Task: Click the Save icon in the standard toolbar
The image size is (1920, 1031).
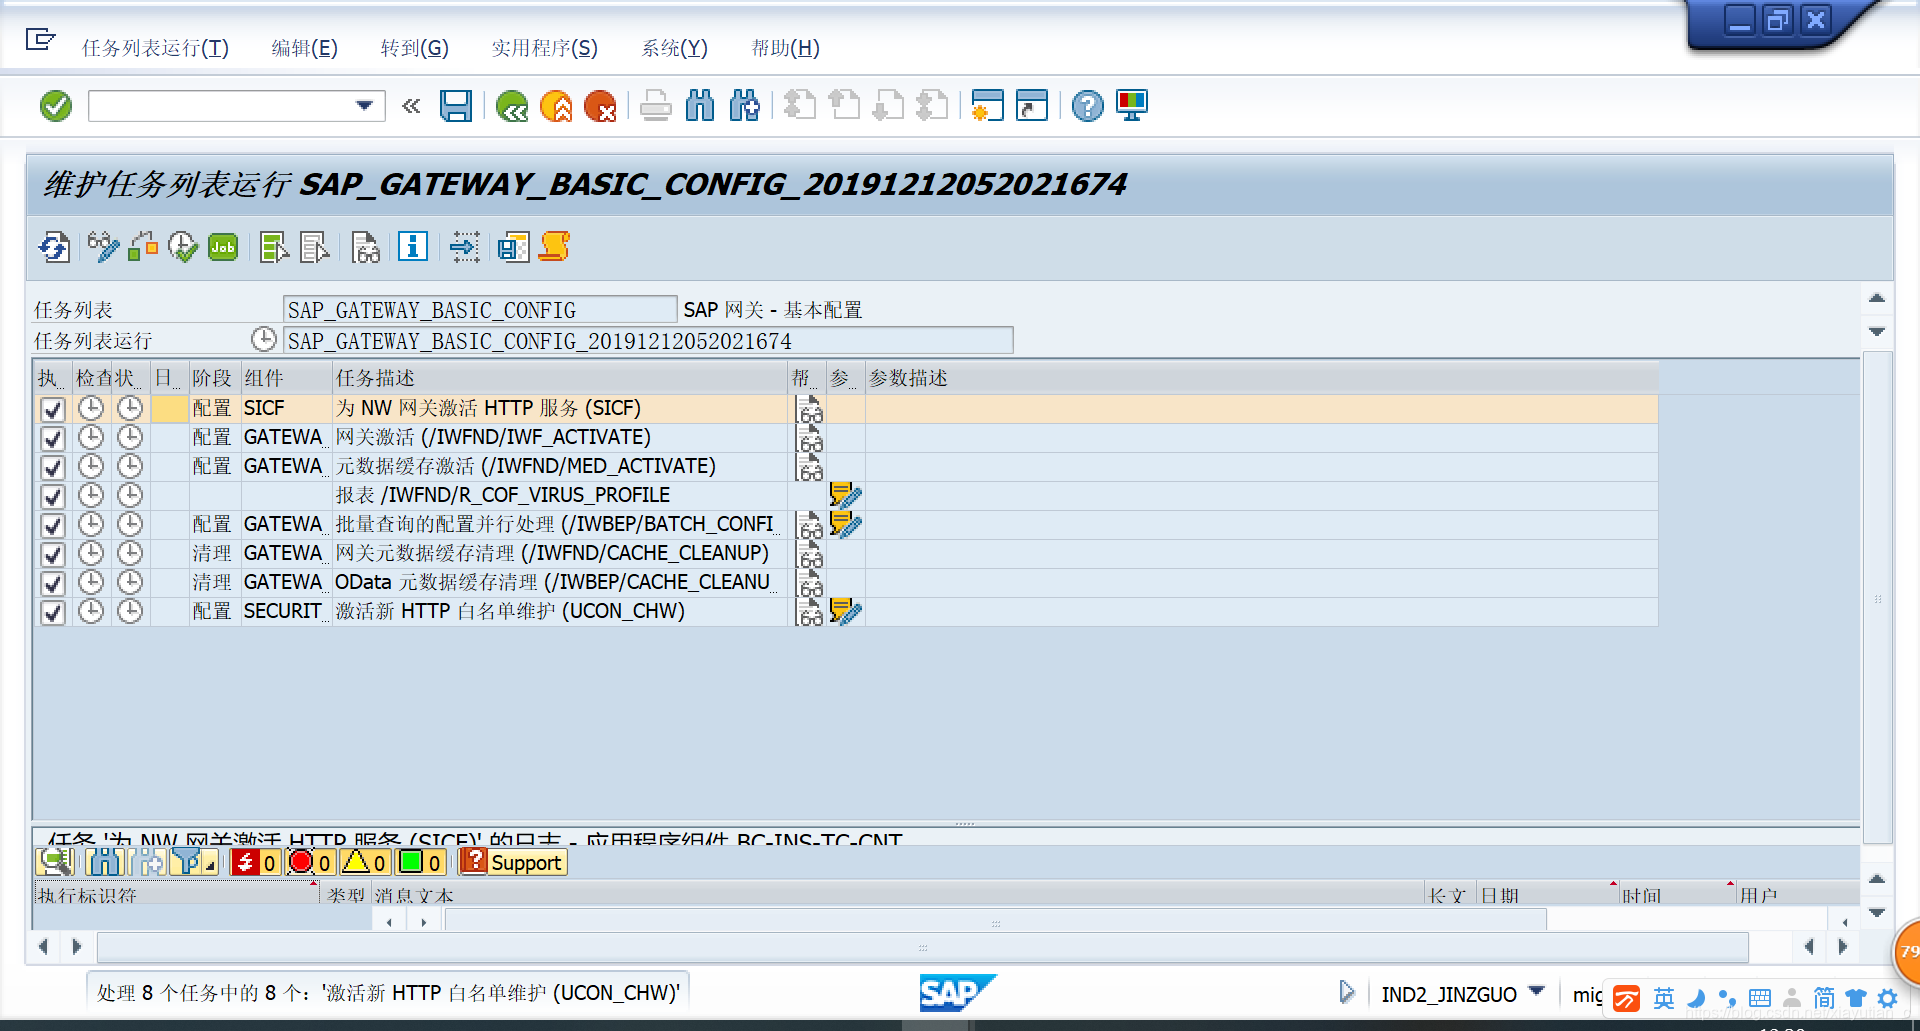Action: (x=457, y=105)
